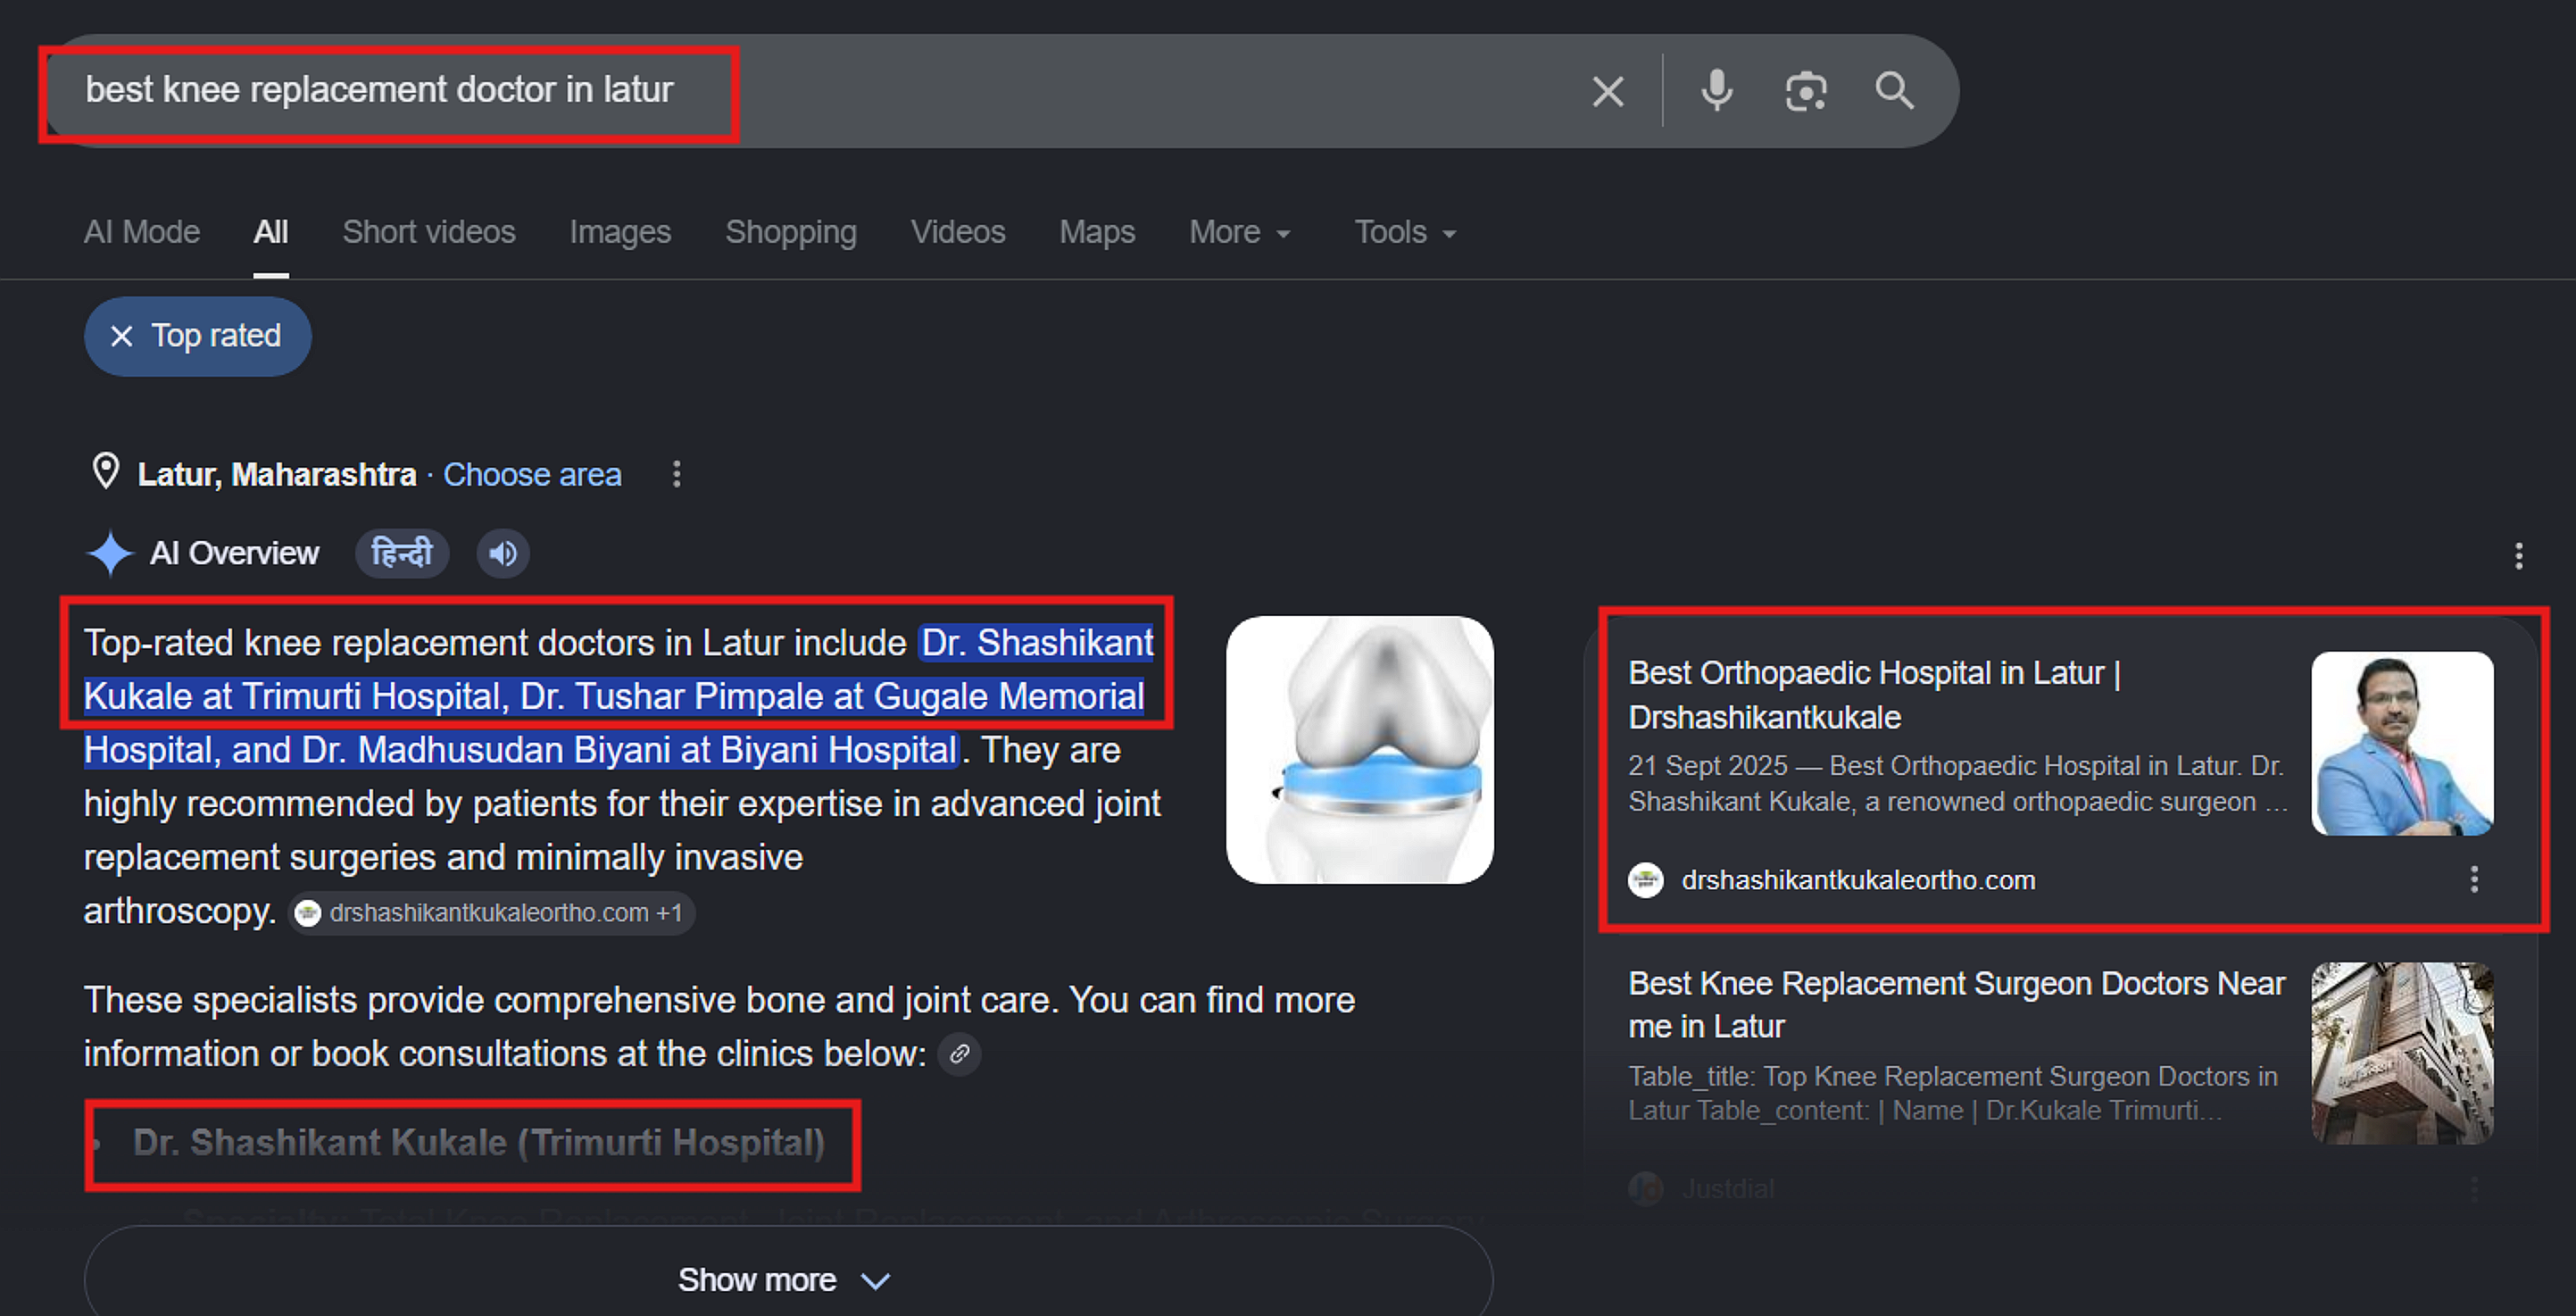Start voice search with the microphone icon
The image size is (2576, 1316).
pyautogui.click(x=1716, y=91)
